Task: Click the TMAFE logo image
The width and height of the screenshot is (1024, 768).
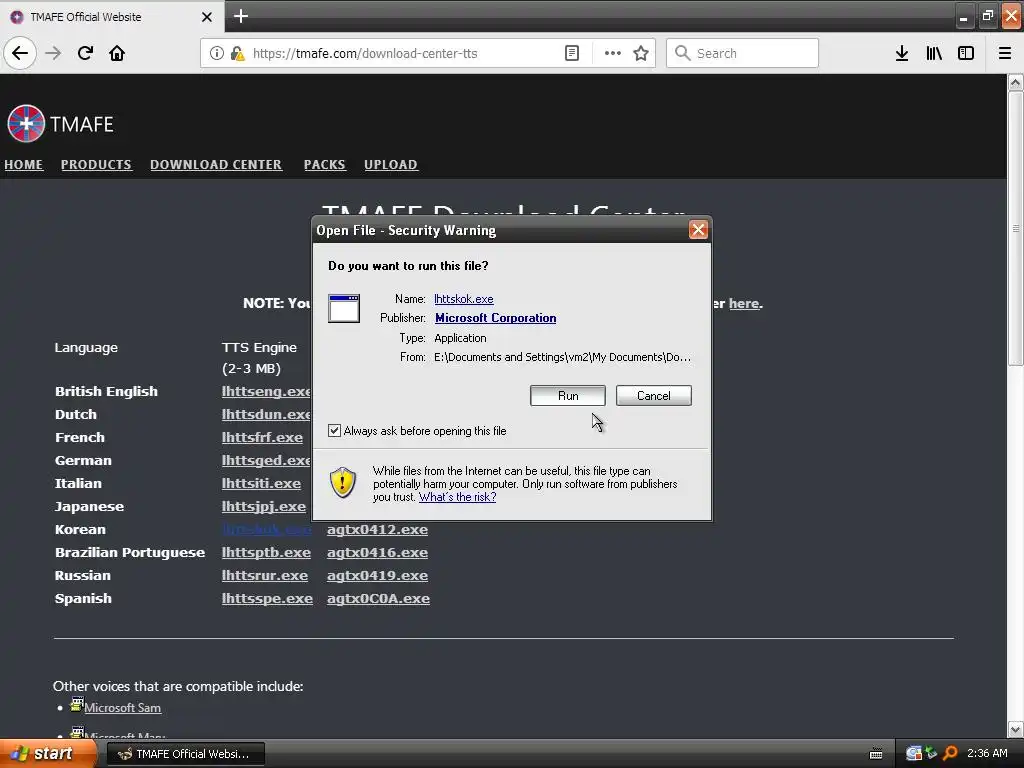Action: pos(26,123)
